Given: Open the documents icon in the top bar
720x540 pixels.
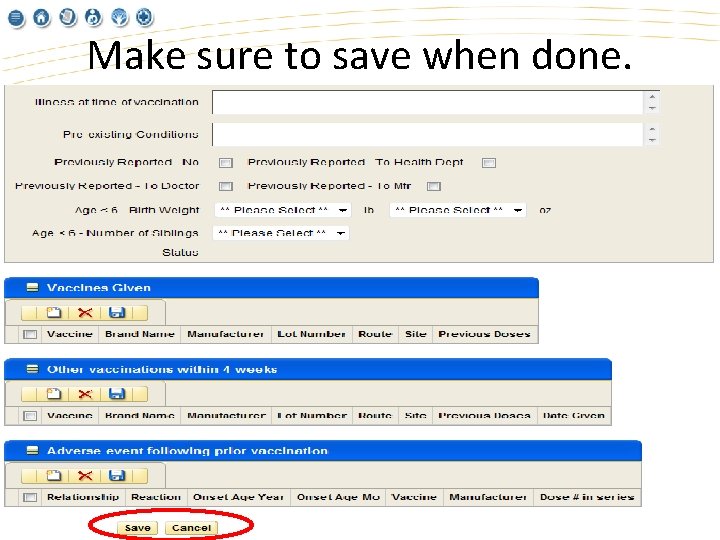Looking at the screenshot, I should point(68,17).
